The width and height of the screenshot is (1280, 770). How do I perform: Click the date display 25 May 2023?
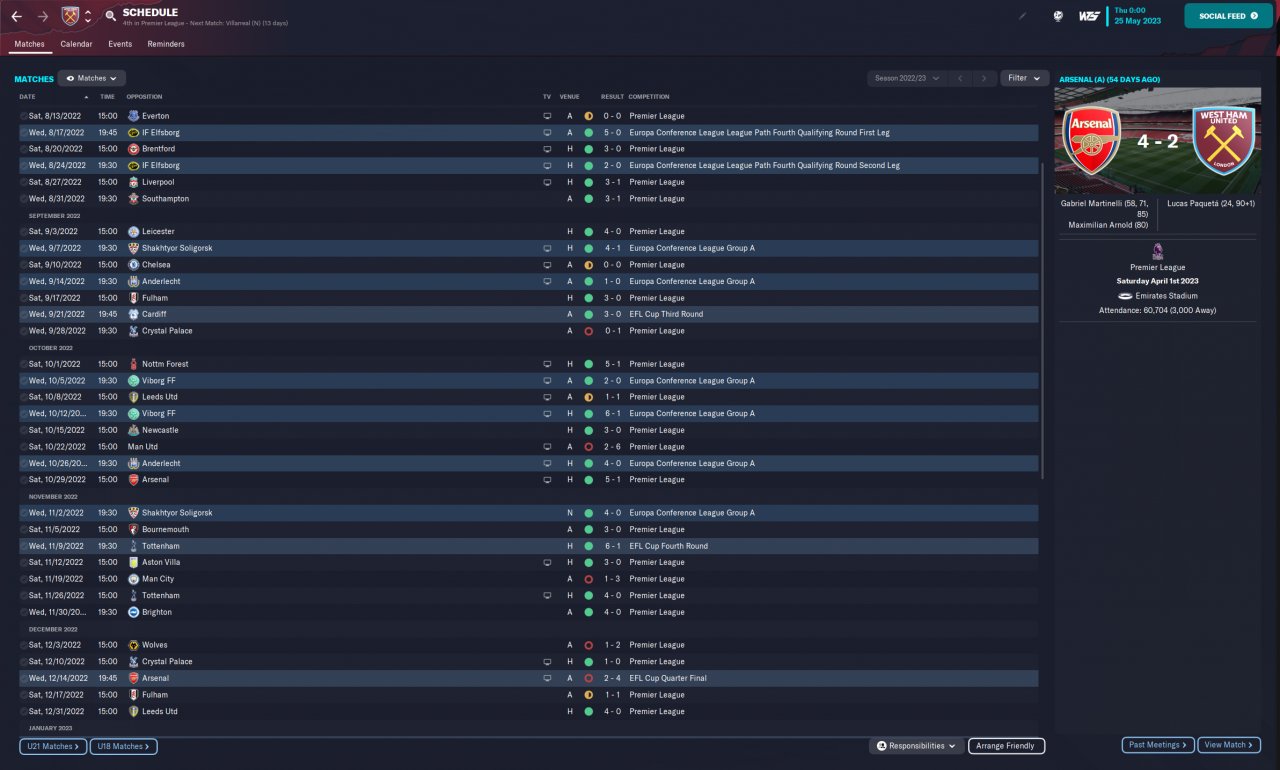coord(1137,21)
